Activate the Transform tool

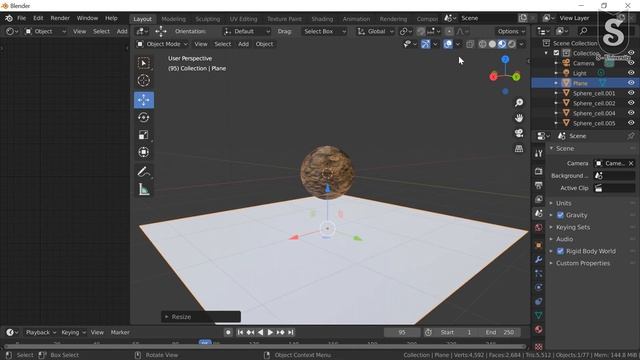point(144,152)
